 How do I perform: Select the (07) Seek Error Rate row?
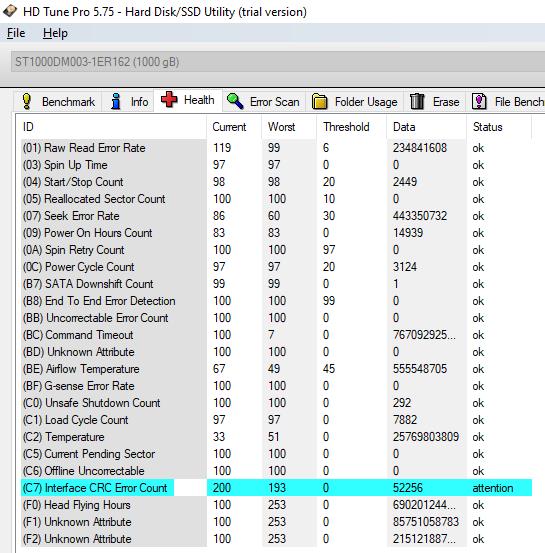[x=277, y=216]
